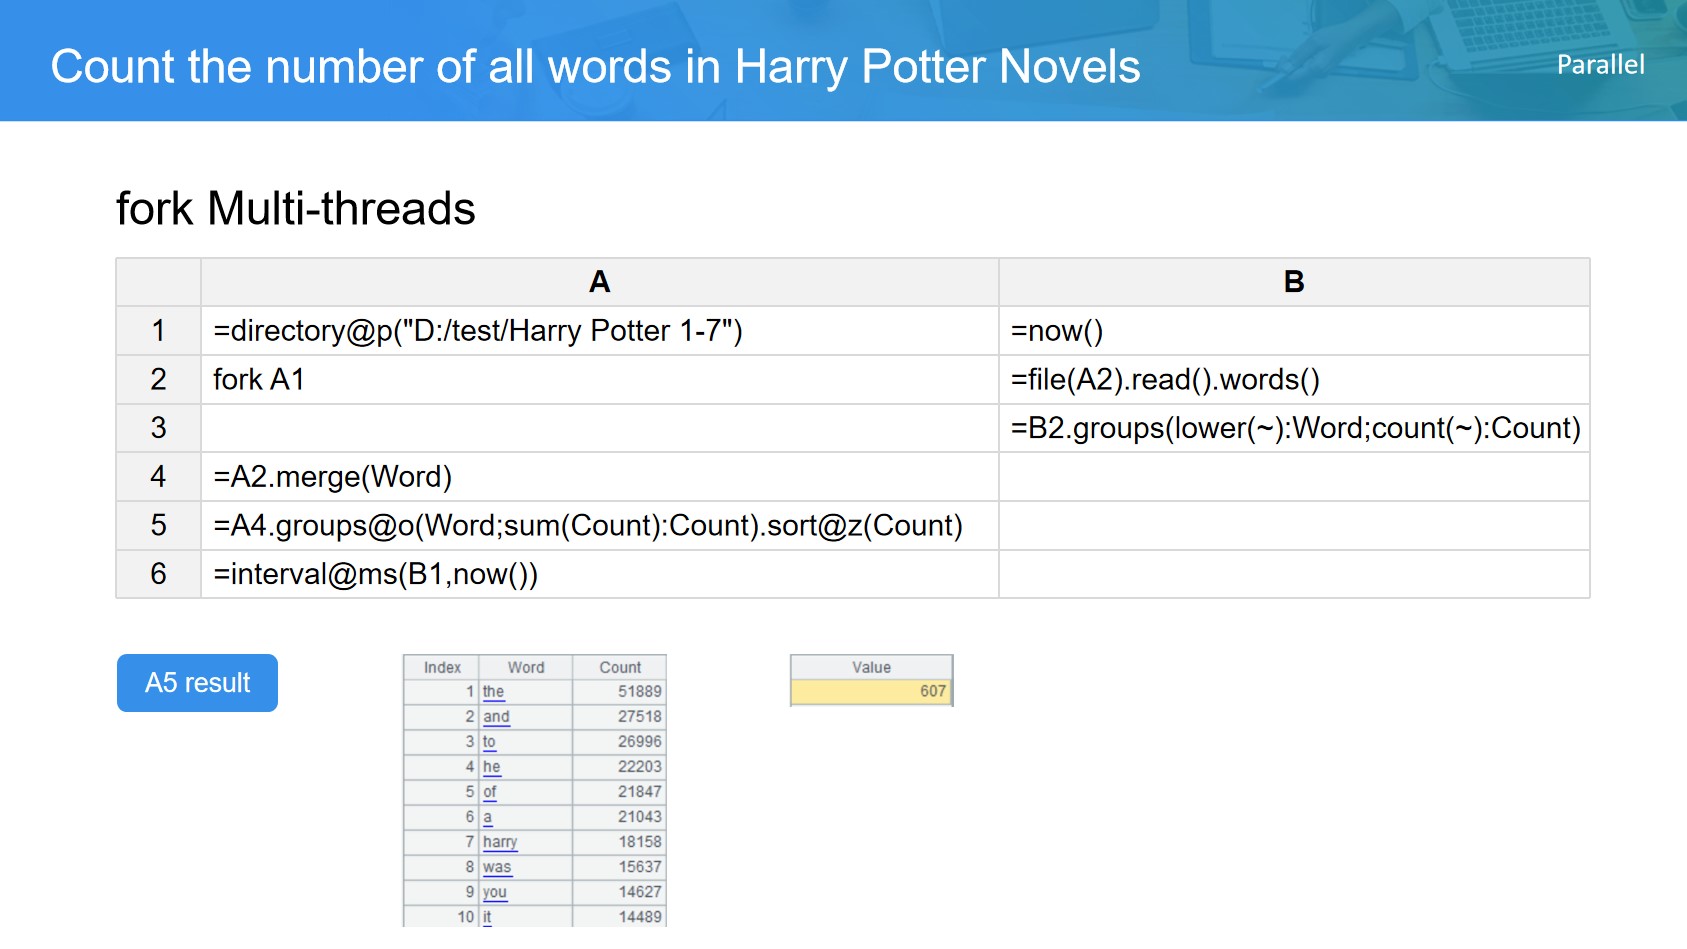Click cell B3 with groups lower formula
Screen dimensions: 1687x949
[1293, 428]
